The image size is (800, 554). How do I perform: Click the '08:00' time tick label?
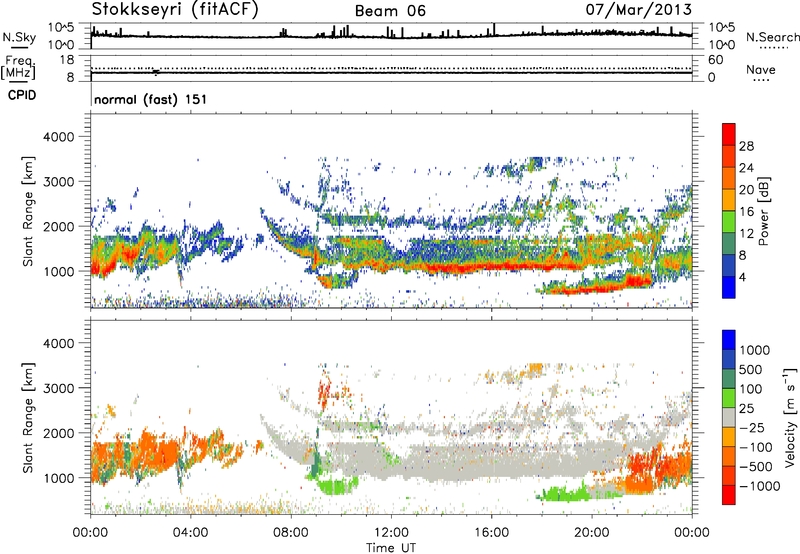coord(291,533)
